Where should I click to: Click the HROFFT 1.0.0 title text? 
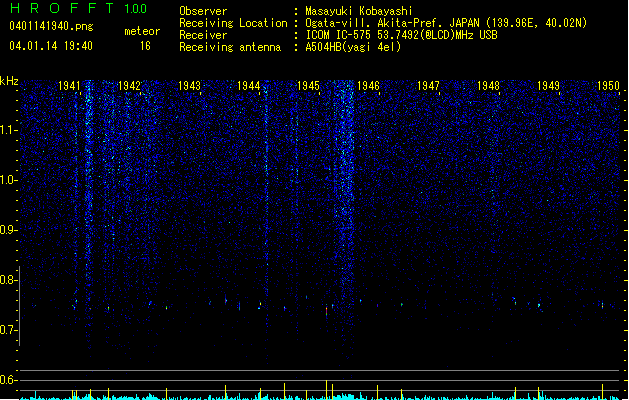[x=79, y=8]
